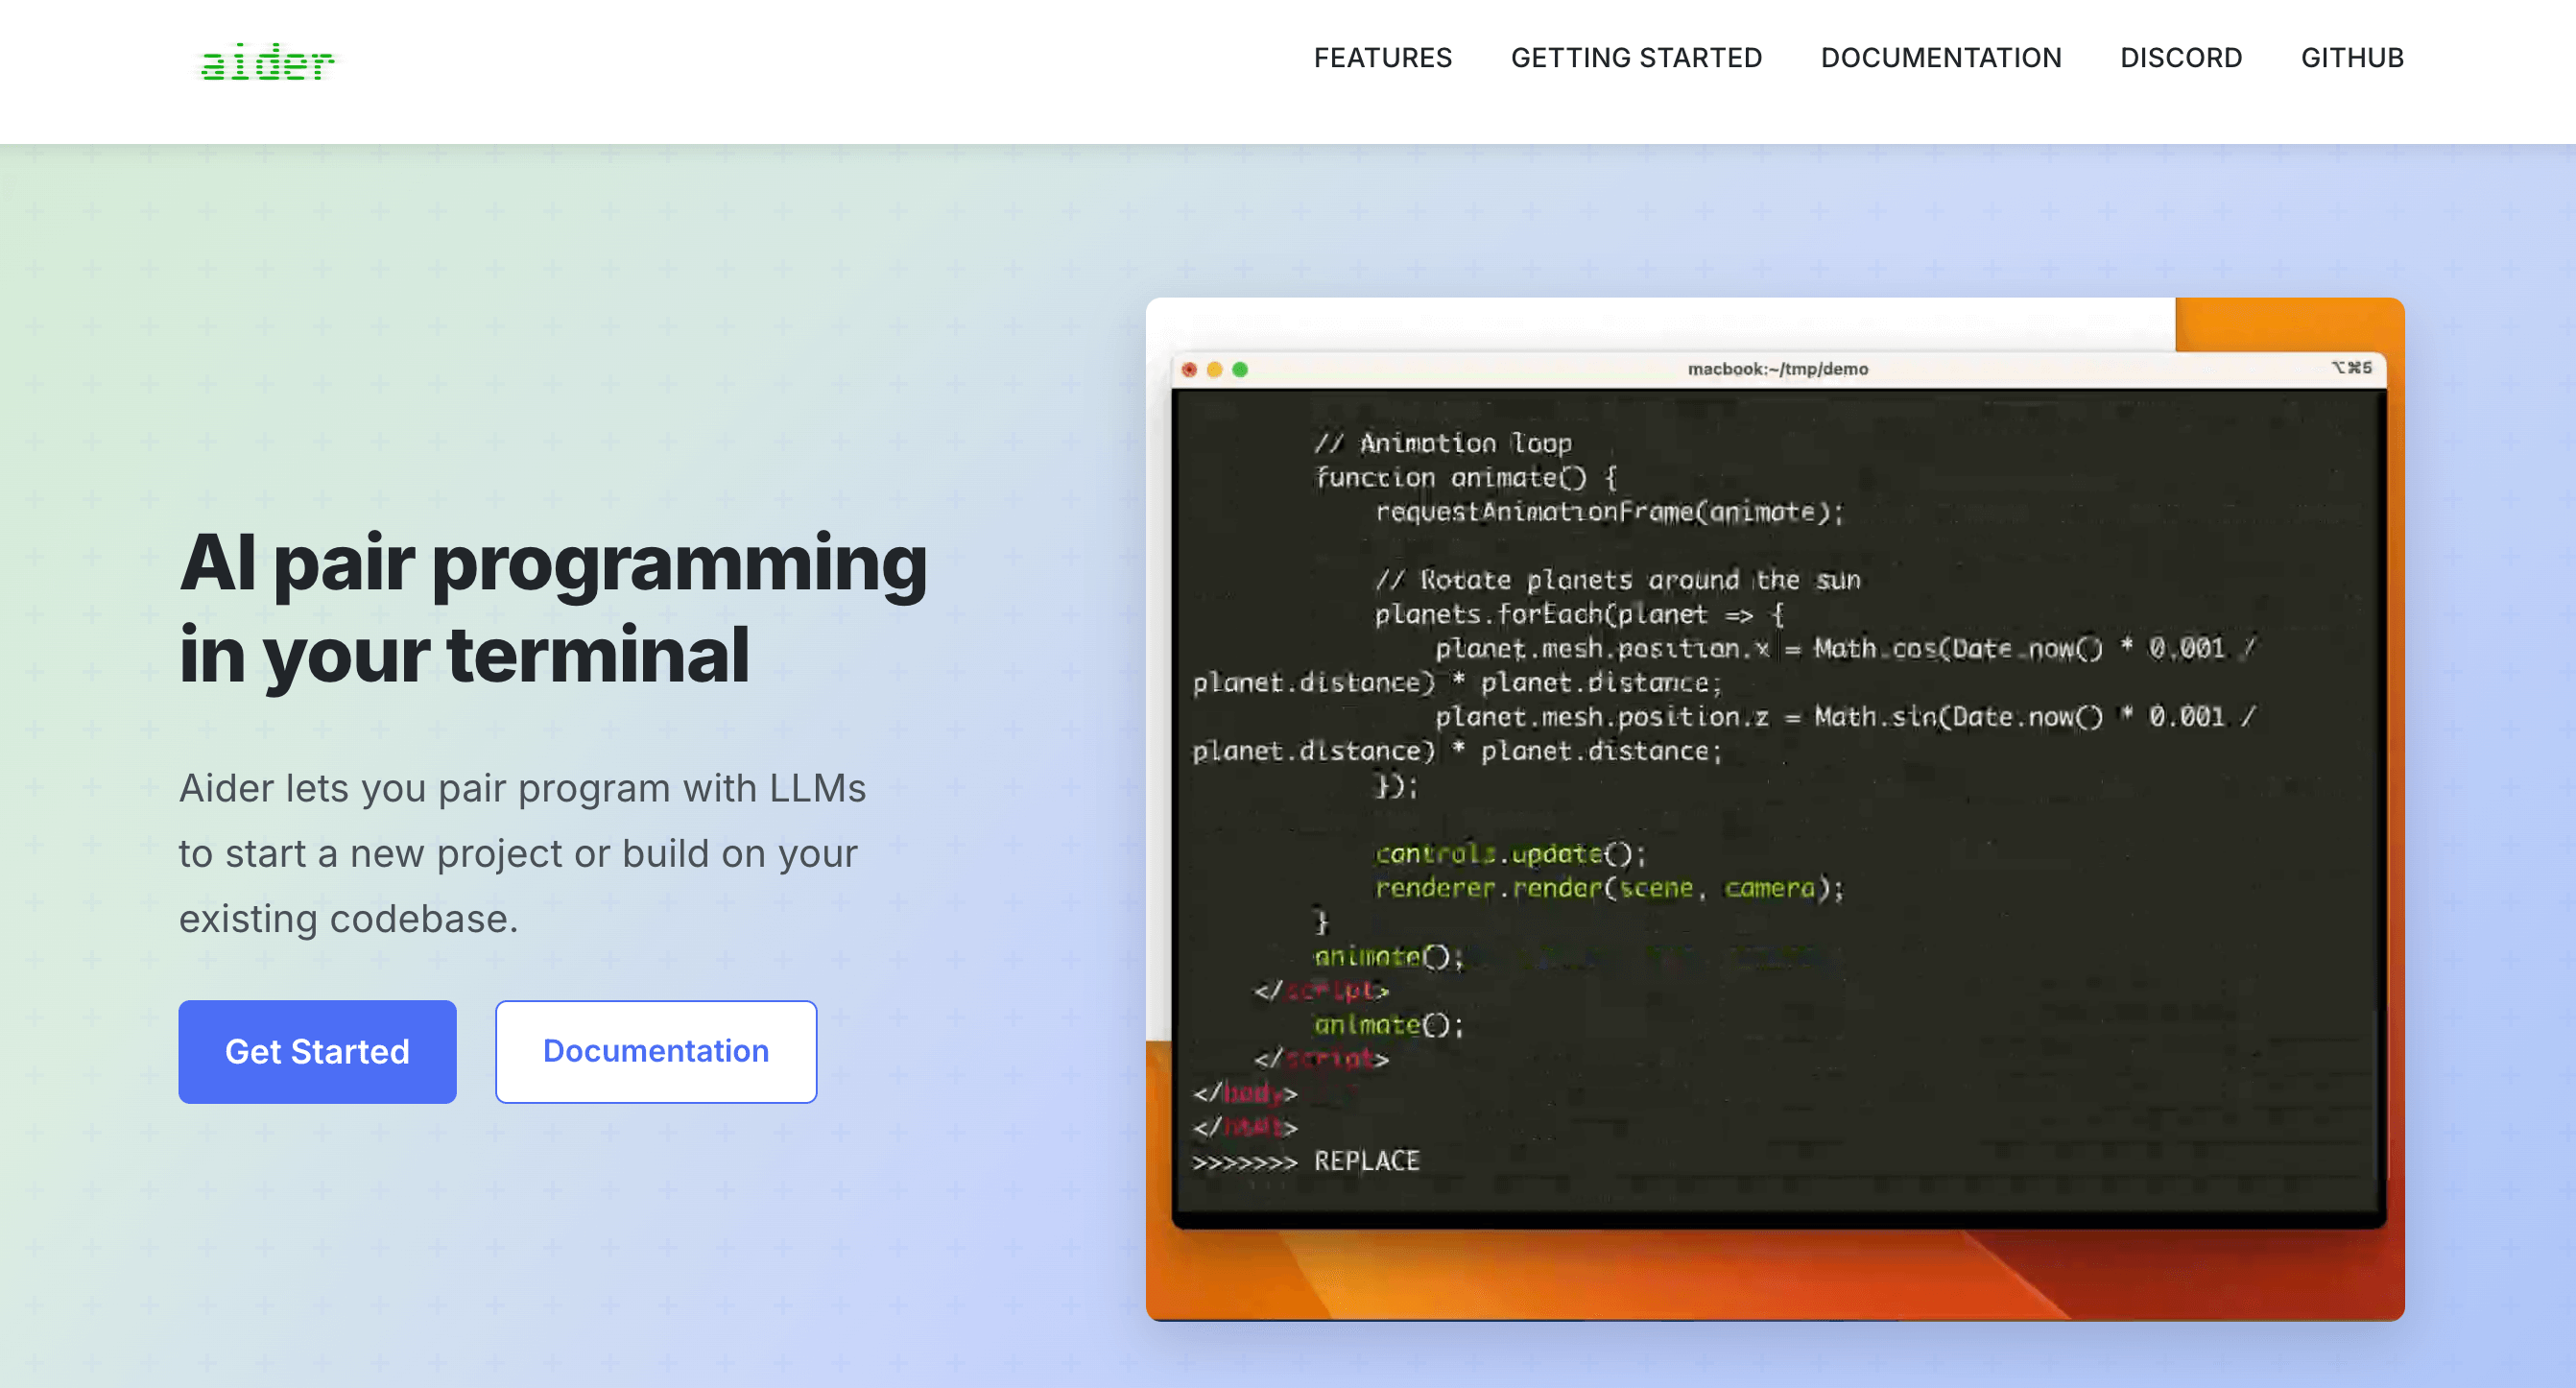Open the FEATURES nav link
This screenshot has height=1388, width=2576.
pos(1382,58)
